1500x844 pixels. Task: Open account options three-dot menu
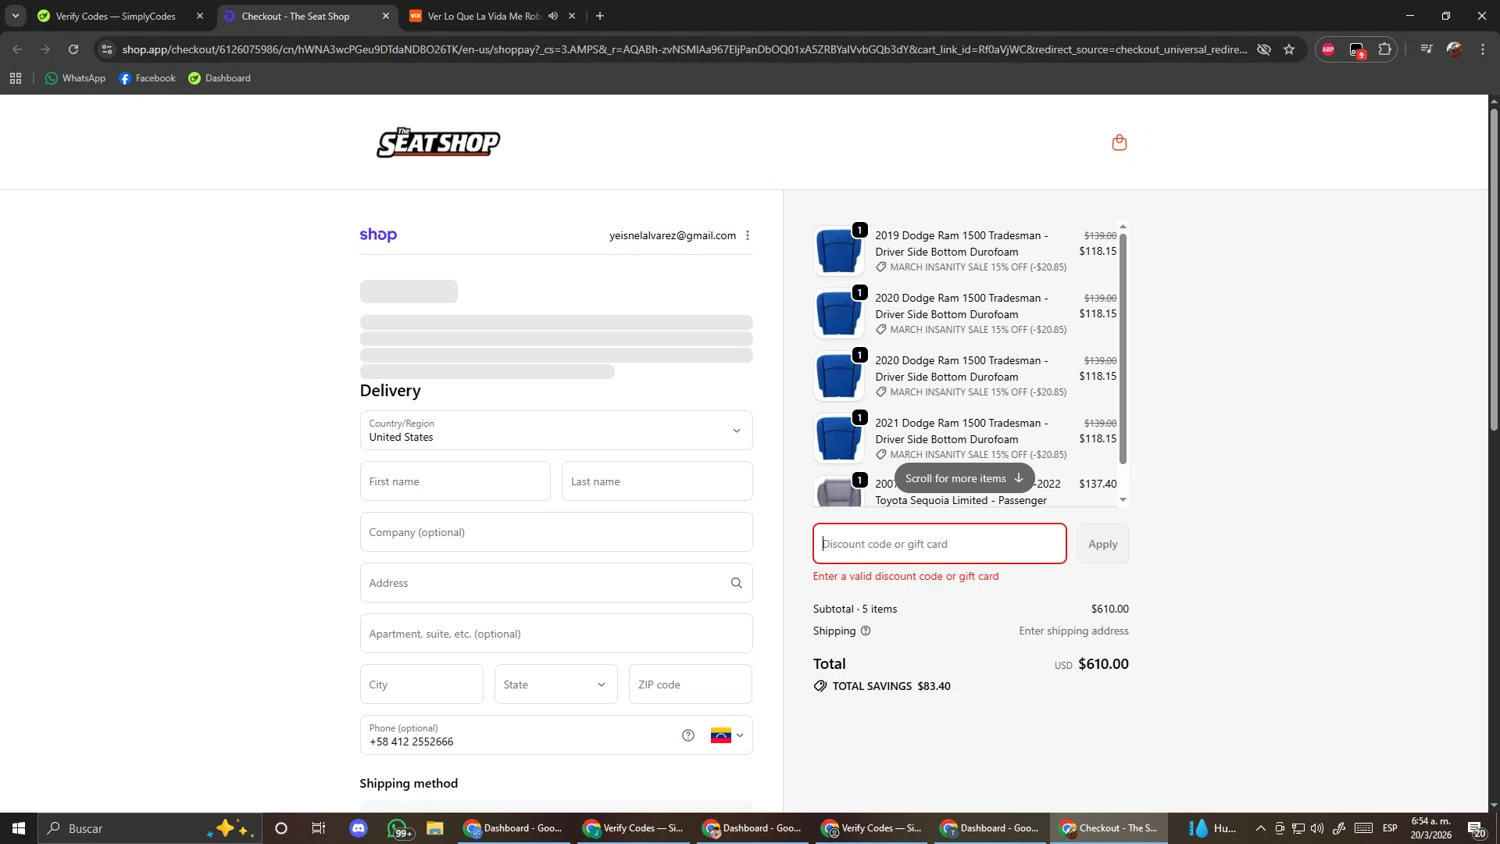coord(747,235)
